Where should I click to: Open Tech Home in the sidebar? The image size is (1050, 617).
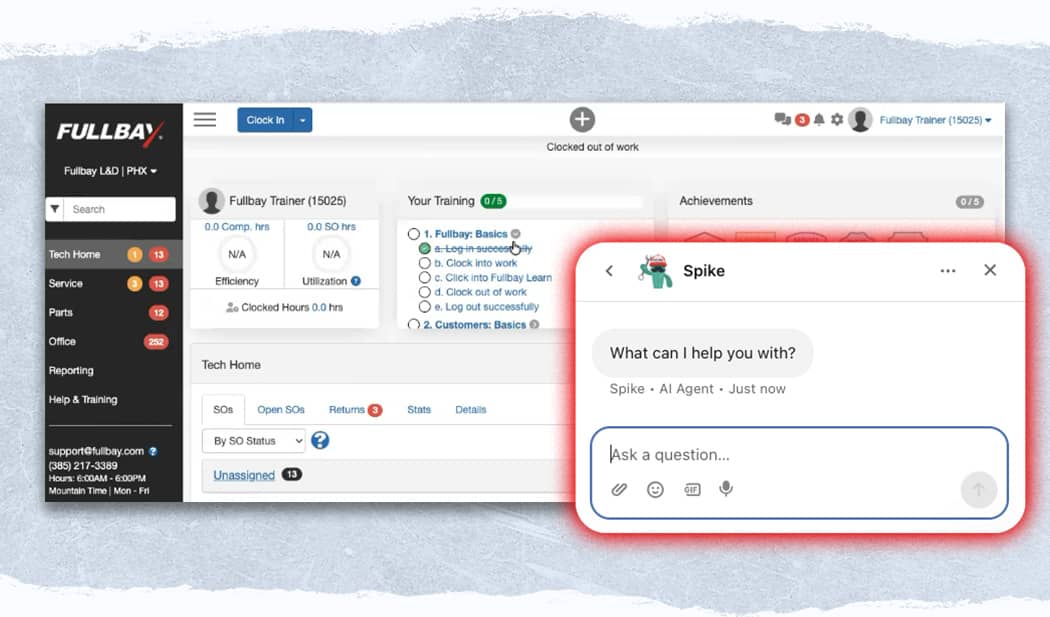pyautogui.click(x=114, y=255)
